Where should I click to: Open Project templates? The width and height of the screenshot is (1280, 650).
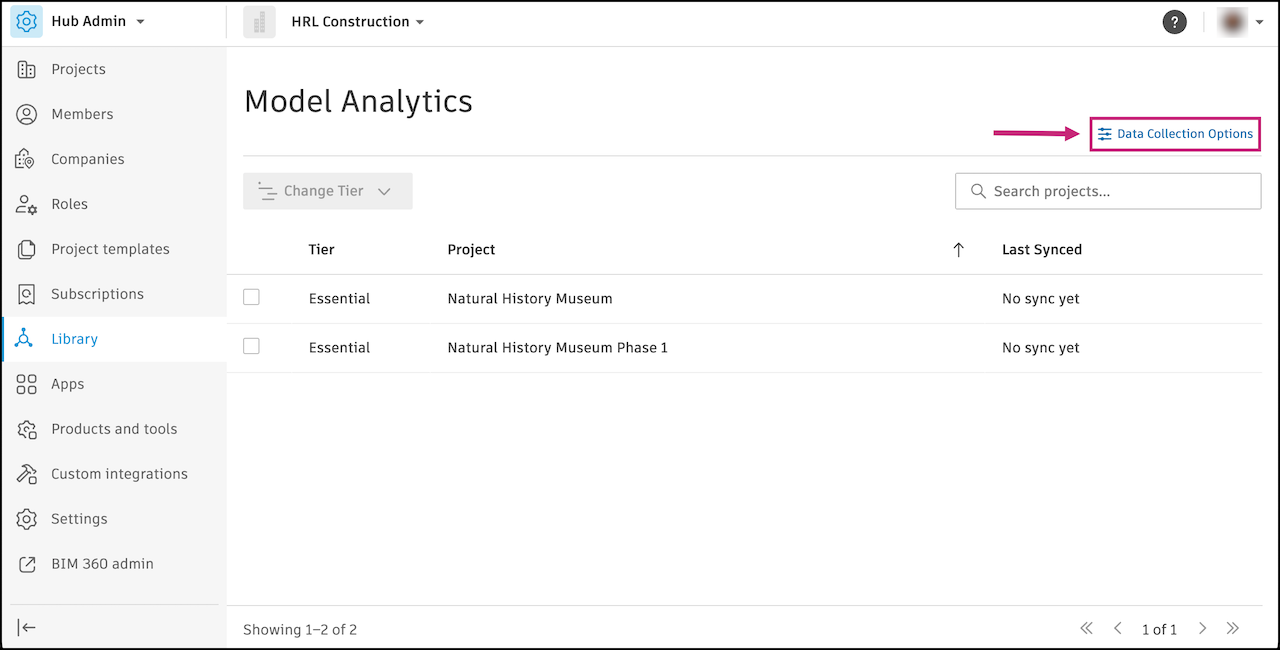coord(110,249)
